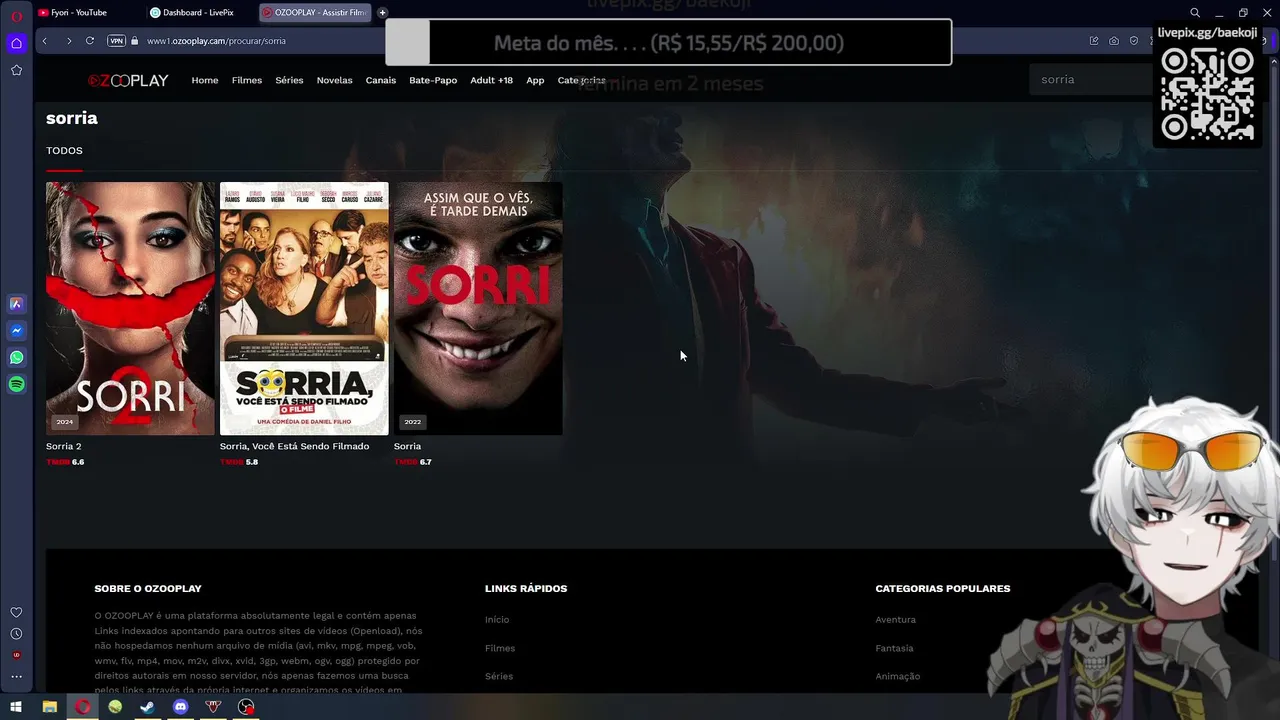Click the Opera GX taskbar icon
Image resolution: width=1280 pixels, height=720 pixels.
coord(83,707)
